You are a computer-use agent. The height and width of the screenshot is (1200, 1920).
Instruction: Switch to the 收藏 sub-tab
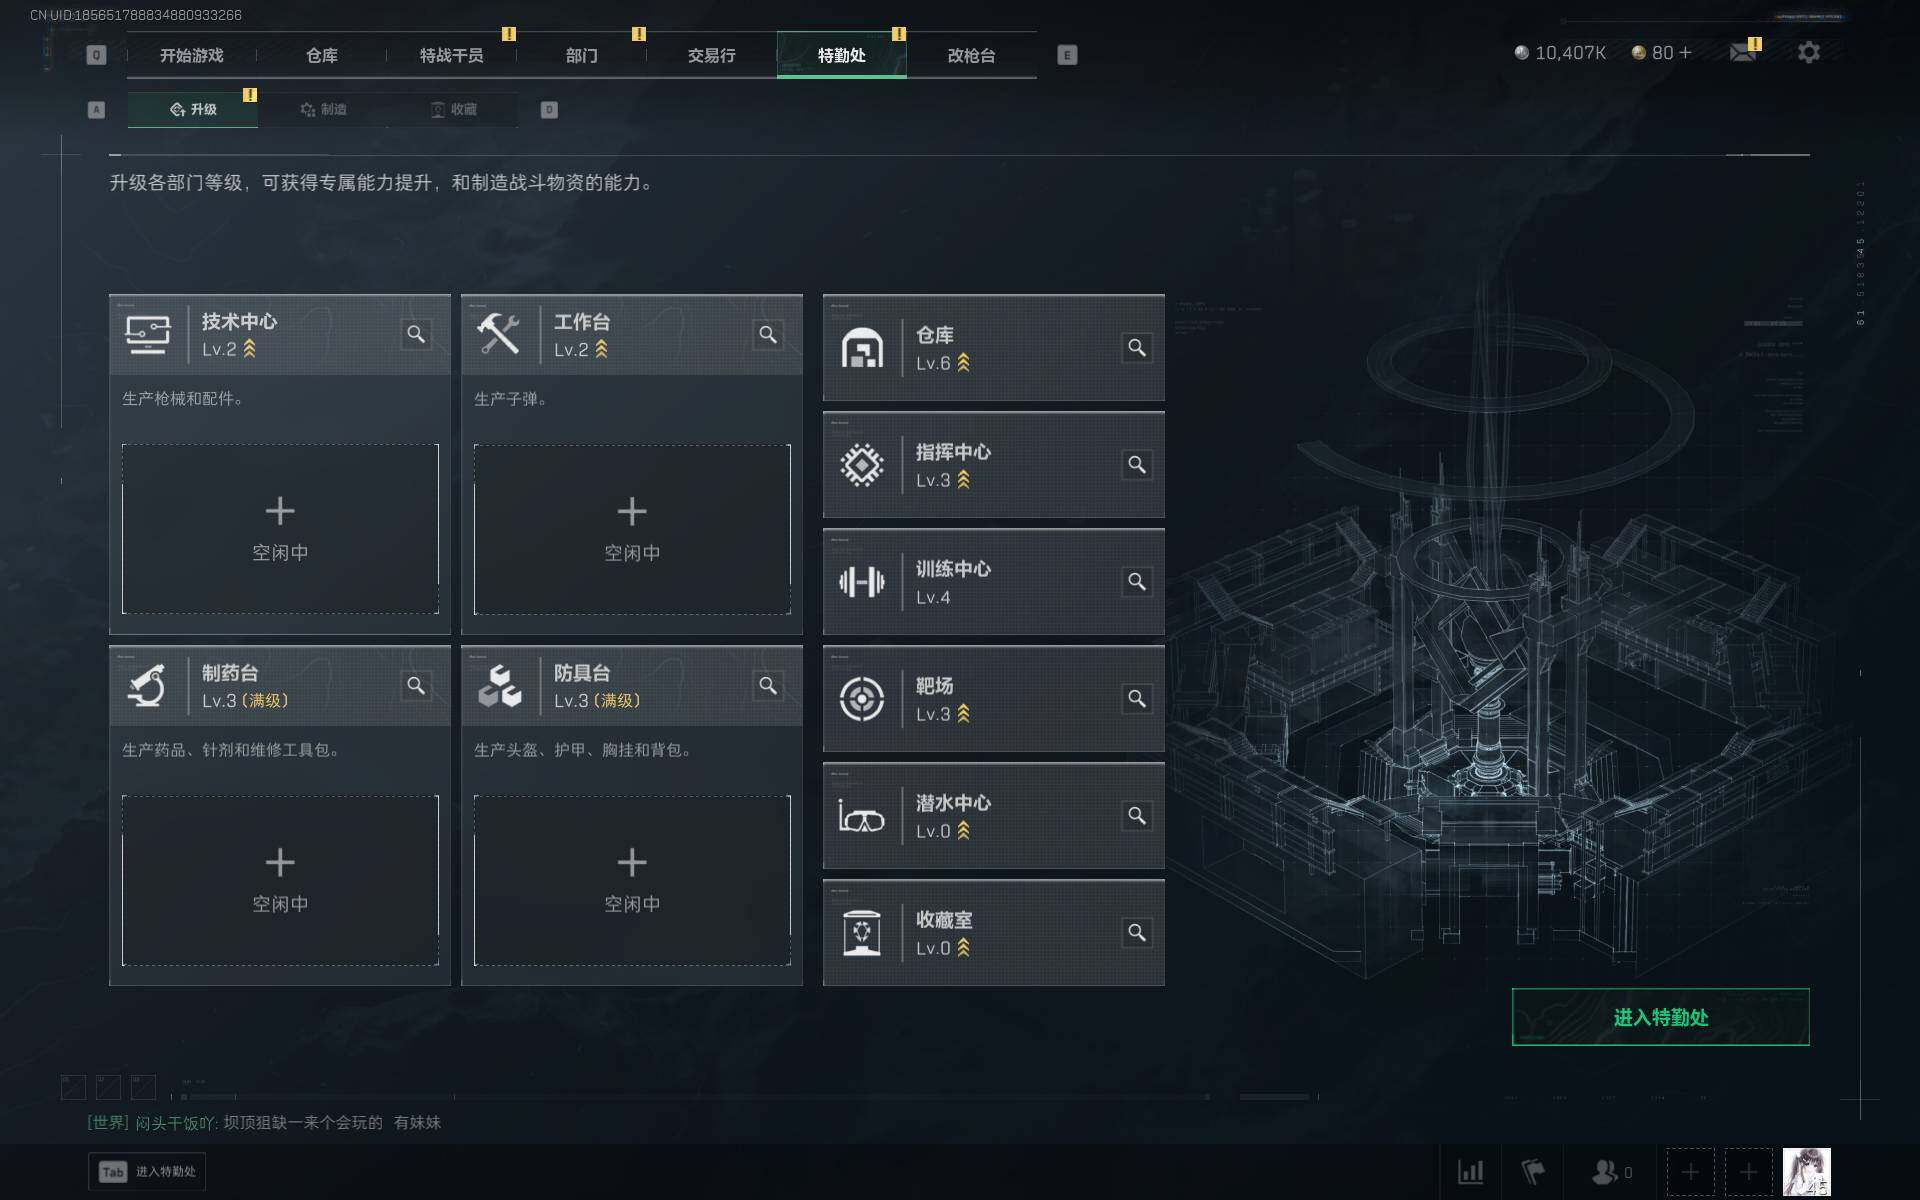point(453,109)
